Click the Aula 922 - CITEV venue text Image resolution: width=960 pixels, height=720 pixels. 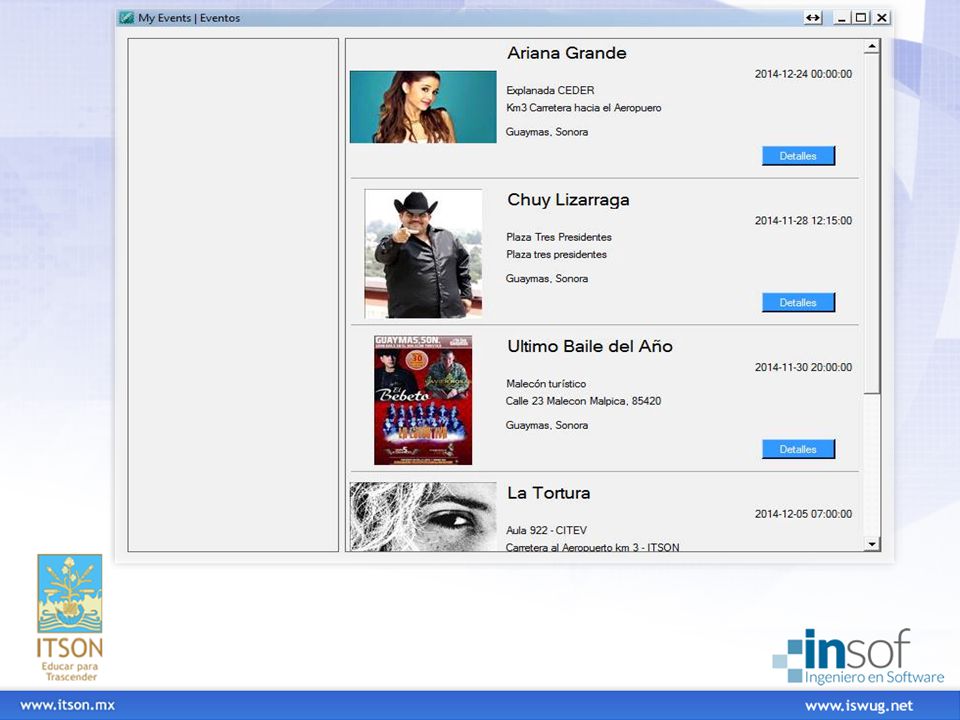[x=546, y=530]
